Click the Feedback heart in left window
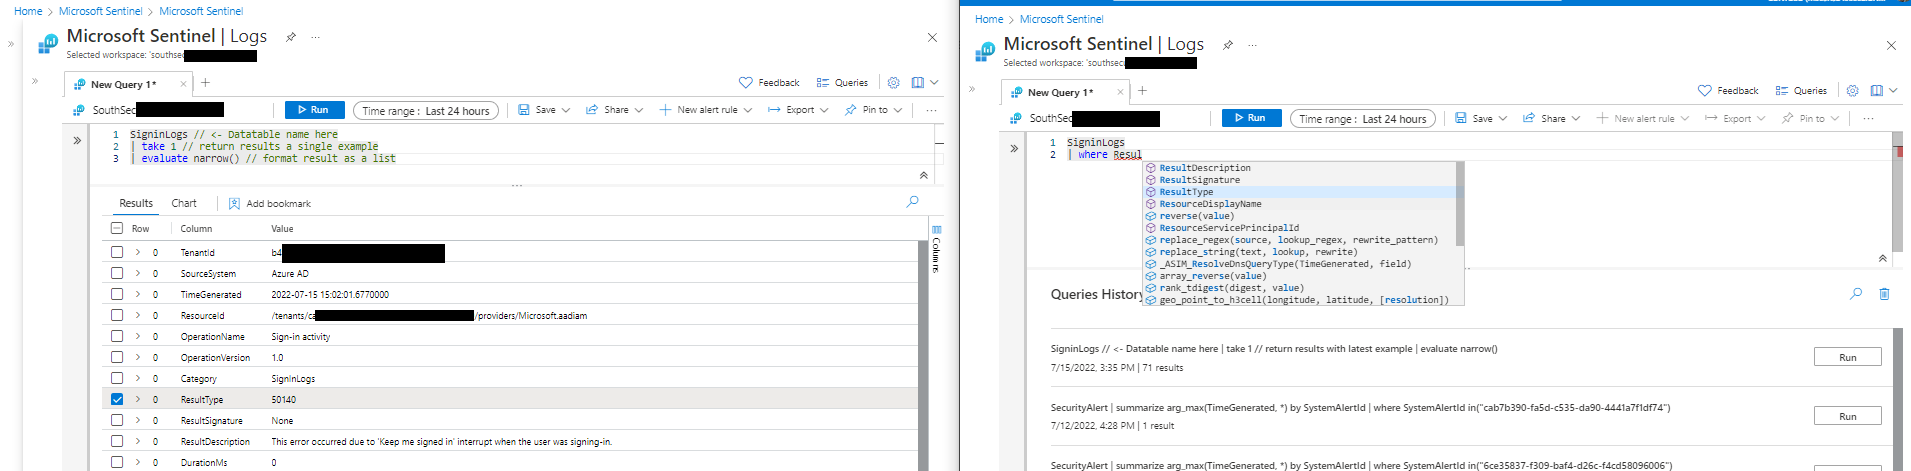The image size is (1911, 471). click(x=745, y=83)
